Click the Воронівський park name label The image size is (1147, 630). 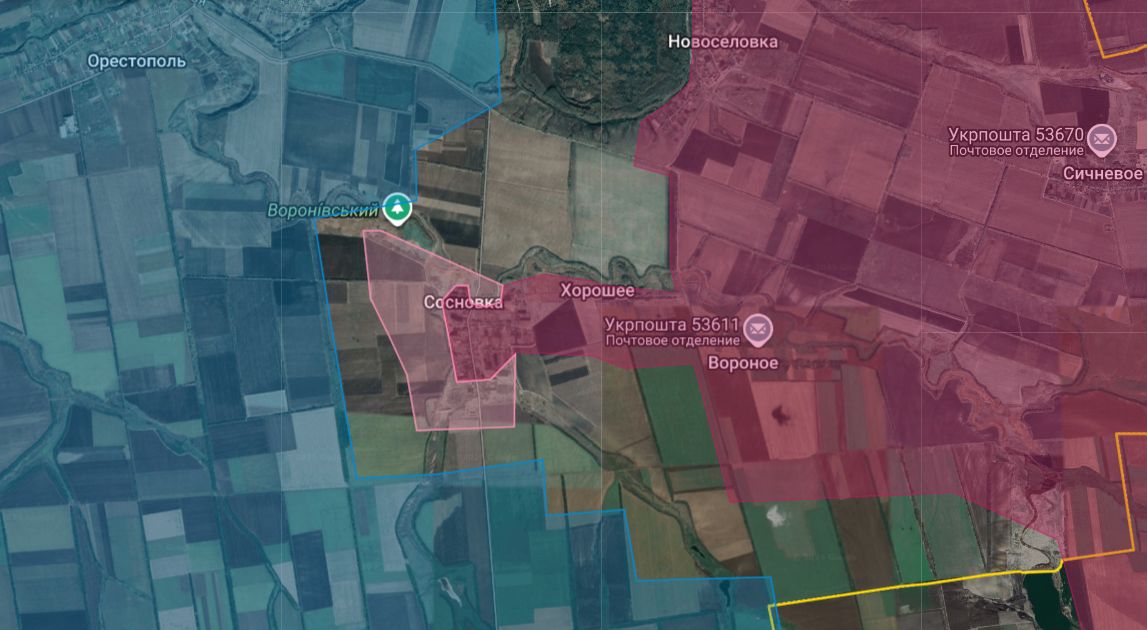coord(322,210)
